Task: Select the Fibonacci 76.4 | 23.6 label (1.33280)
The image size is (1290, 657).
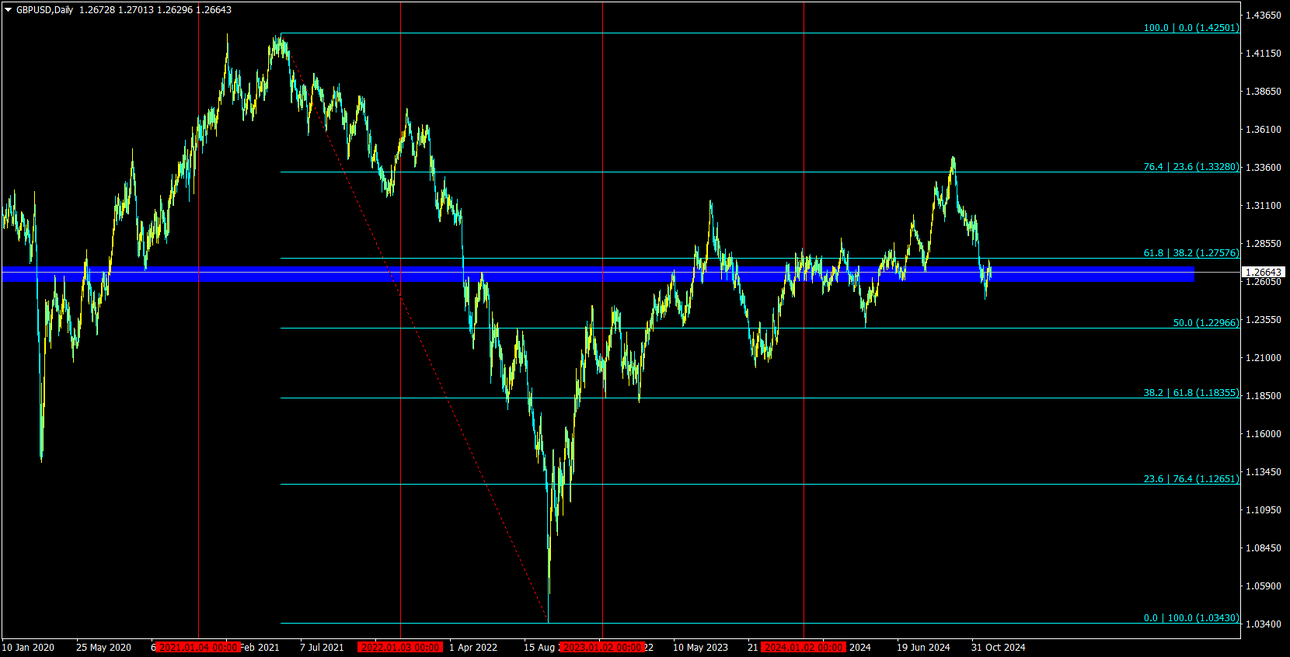Action: point(1191,167)
